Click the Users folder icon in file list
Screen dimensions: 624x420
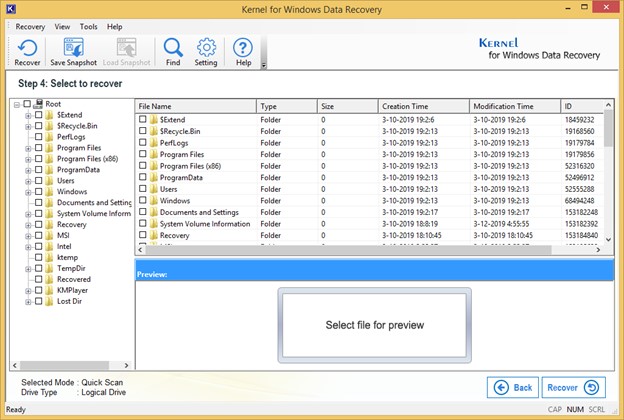(154, 189)
